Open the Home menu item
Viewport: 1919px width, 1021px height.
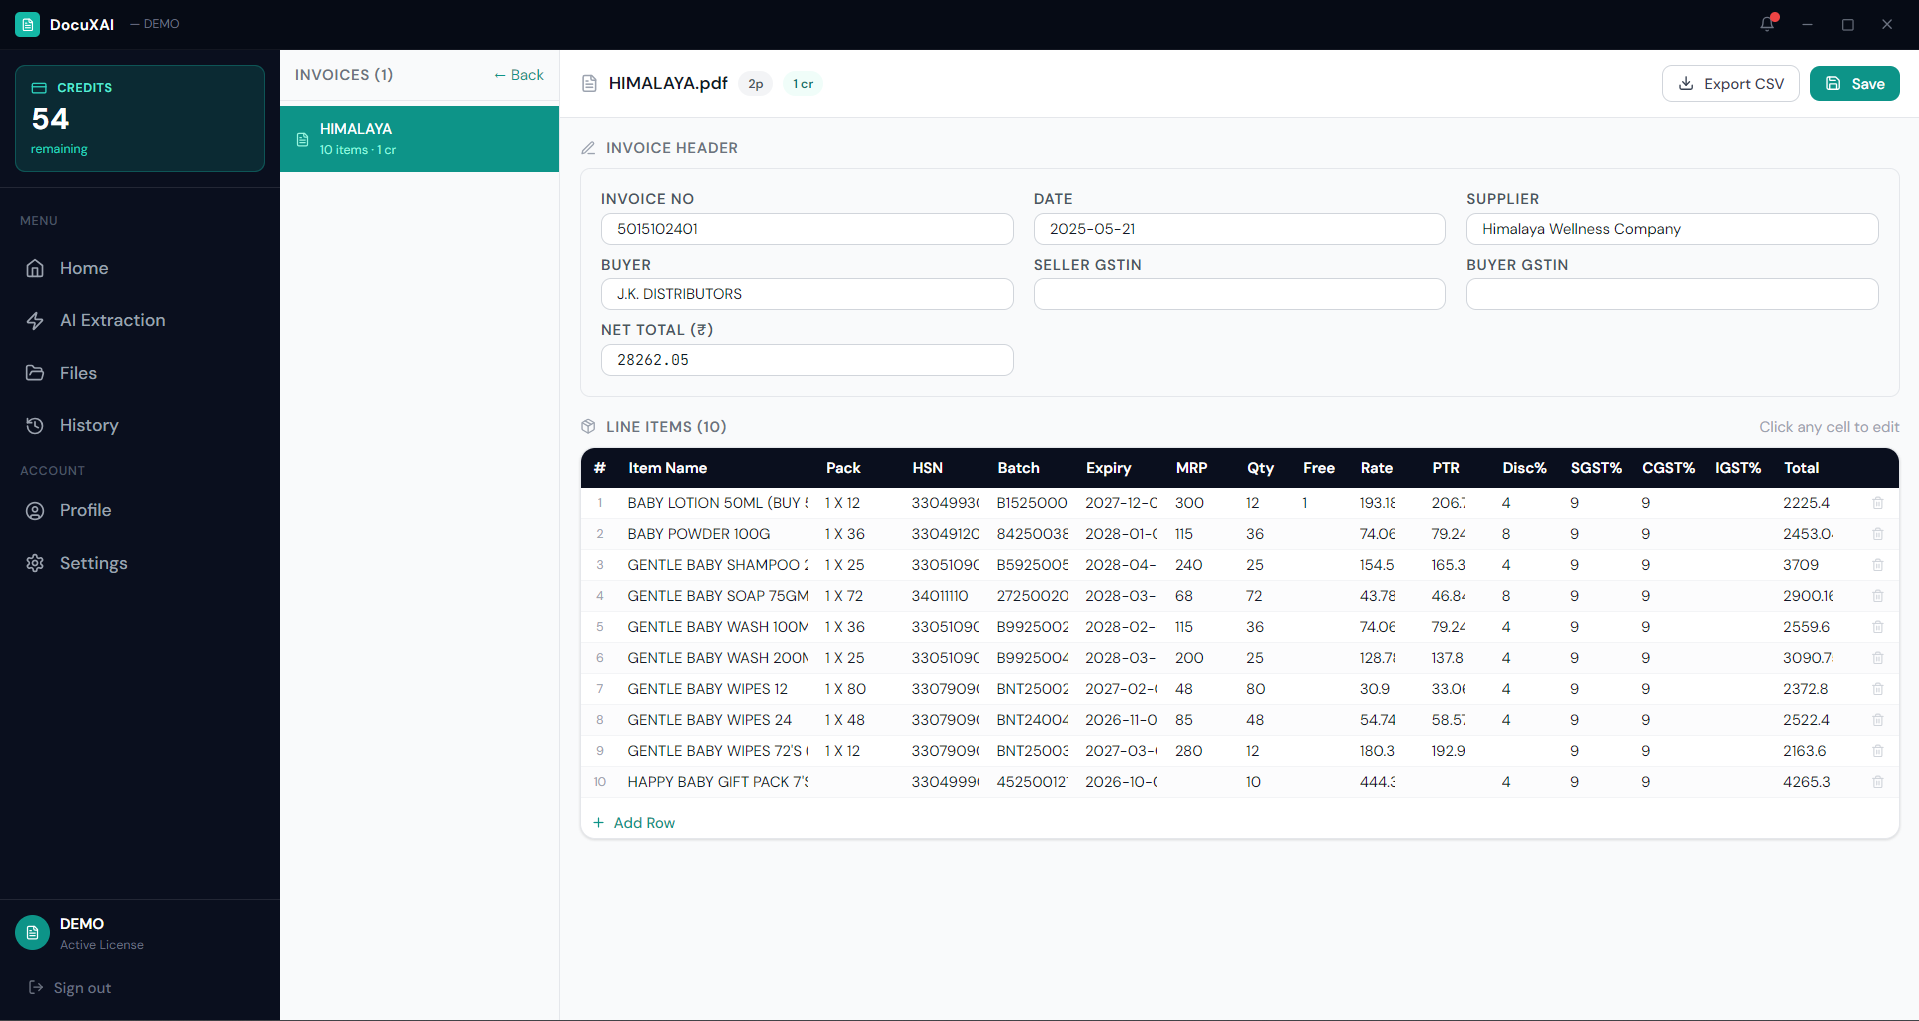(x=140, y=268)
